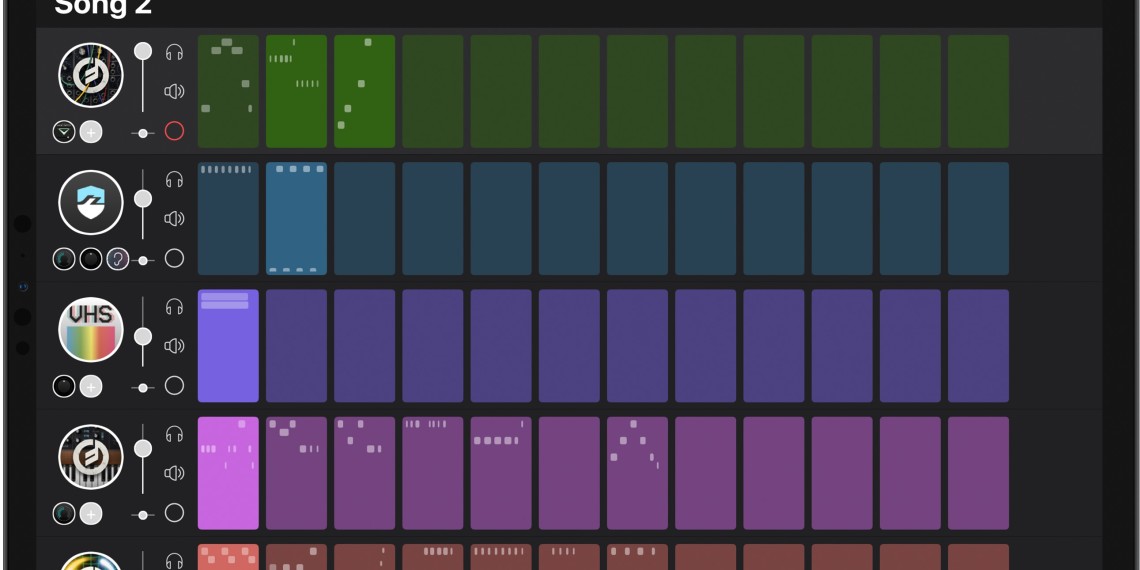Launch the fifth magenta clip with square row
Image resolution: width=1140 pixels, height=570 pixels.
[x=501, y=473]
